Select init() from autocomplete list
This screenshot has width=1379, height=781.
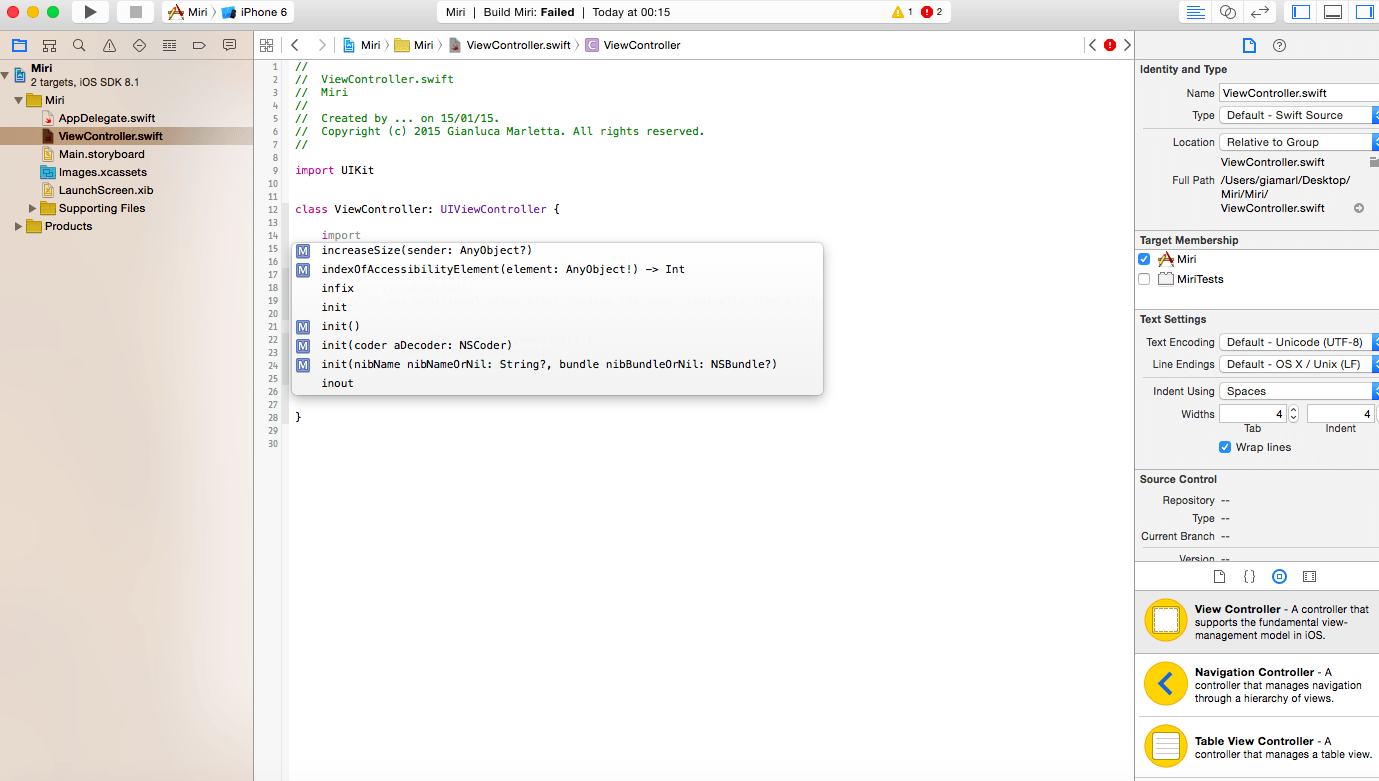pos(340,326)
